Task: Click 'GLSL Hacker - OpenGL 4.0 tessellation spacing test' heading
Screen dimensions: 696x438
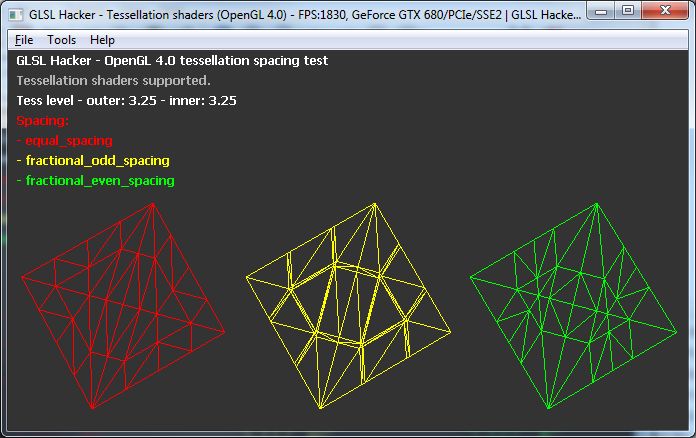Action: point(172,60)
